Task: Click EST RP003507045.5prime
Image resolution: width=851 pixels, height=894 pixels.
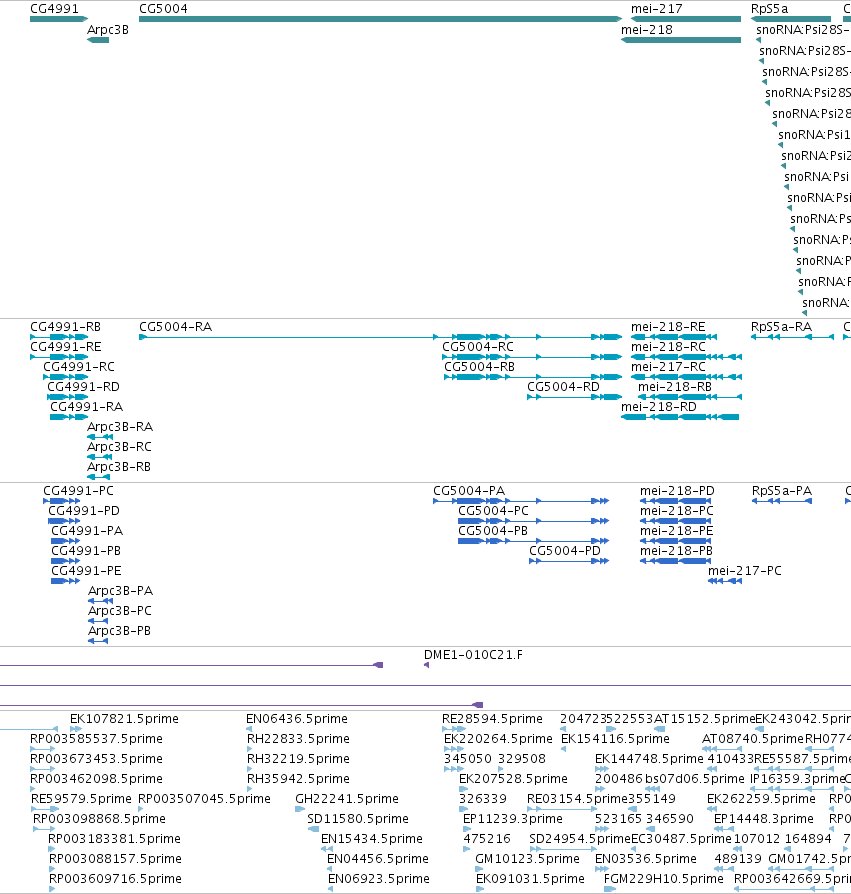Action: point(204,799)
